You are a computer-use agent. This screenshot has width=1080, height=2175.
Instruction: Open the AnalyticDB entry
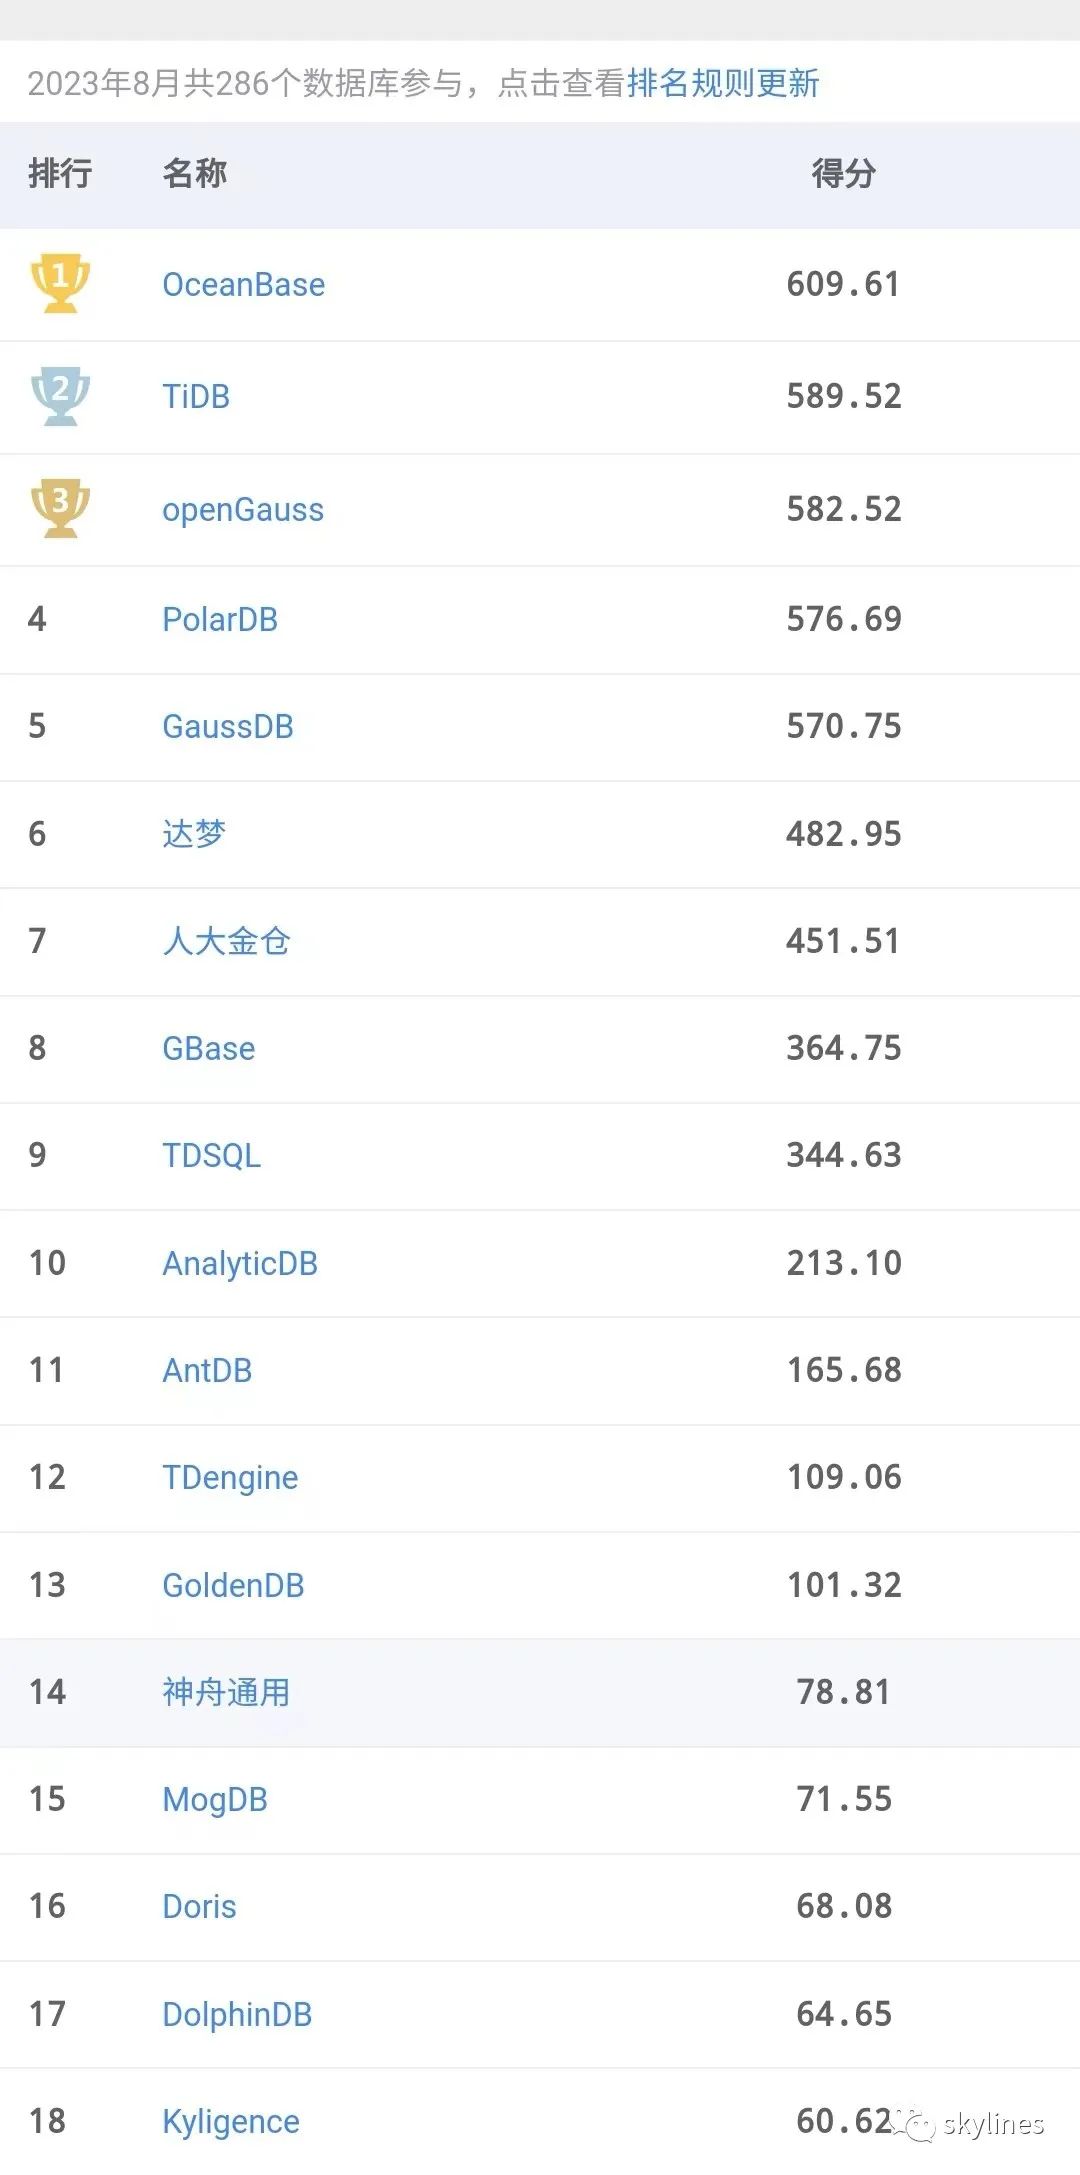click(240, 1264)
